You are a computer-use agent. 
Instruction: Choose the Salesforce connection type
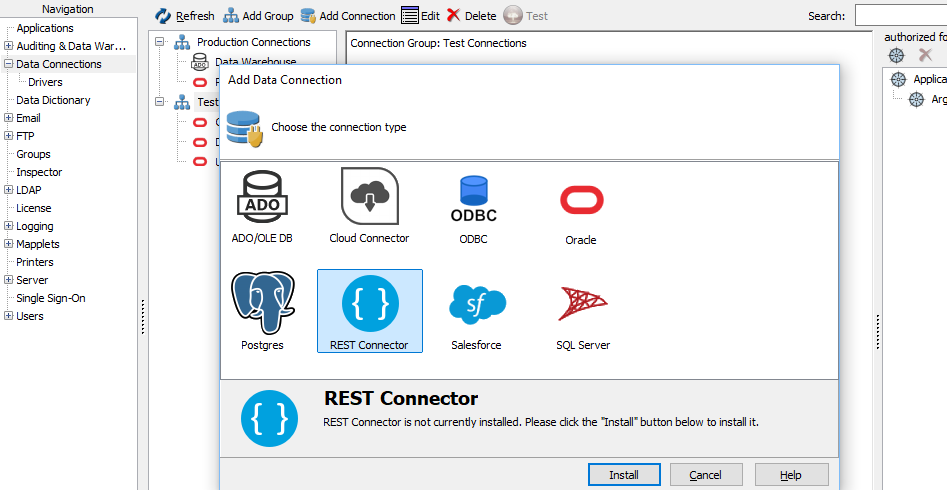476,304
